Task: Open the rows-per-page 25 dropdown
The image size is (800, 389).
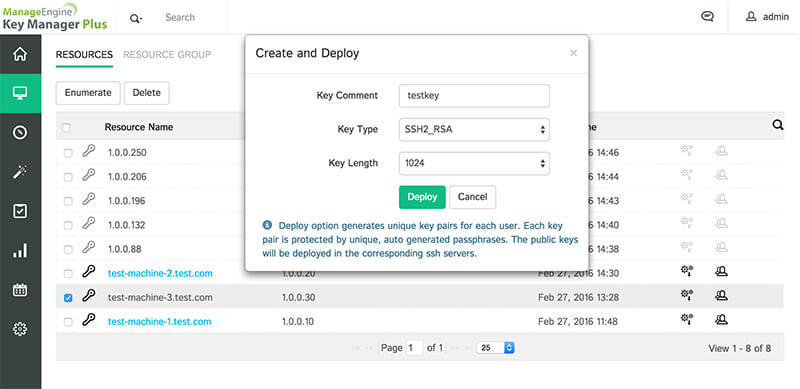Action: point(495,348)
